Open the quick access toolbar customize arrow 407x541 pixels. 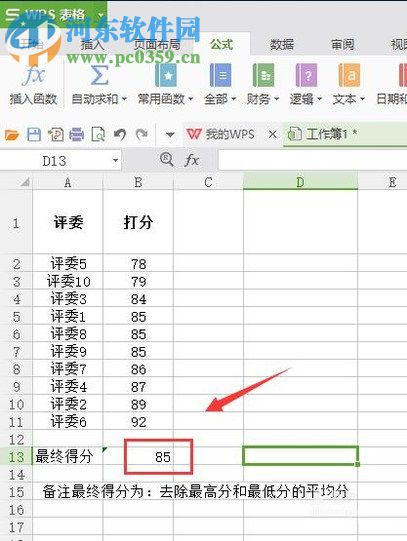pyautogui.click(x=170, y=135)
